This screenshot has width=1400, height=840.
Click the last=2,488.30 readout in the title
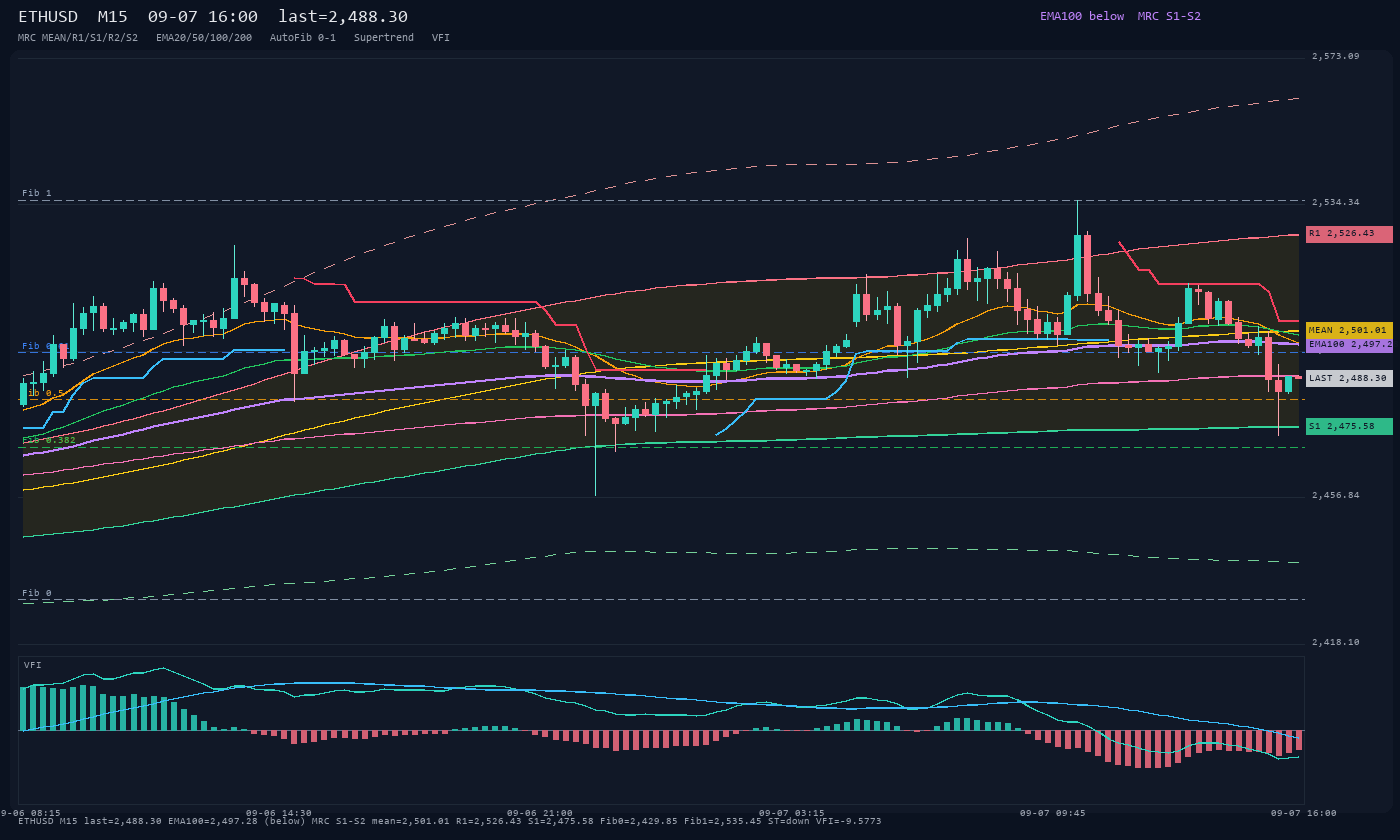coord(343,17)
